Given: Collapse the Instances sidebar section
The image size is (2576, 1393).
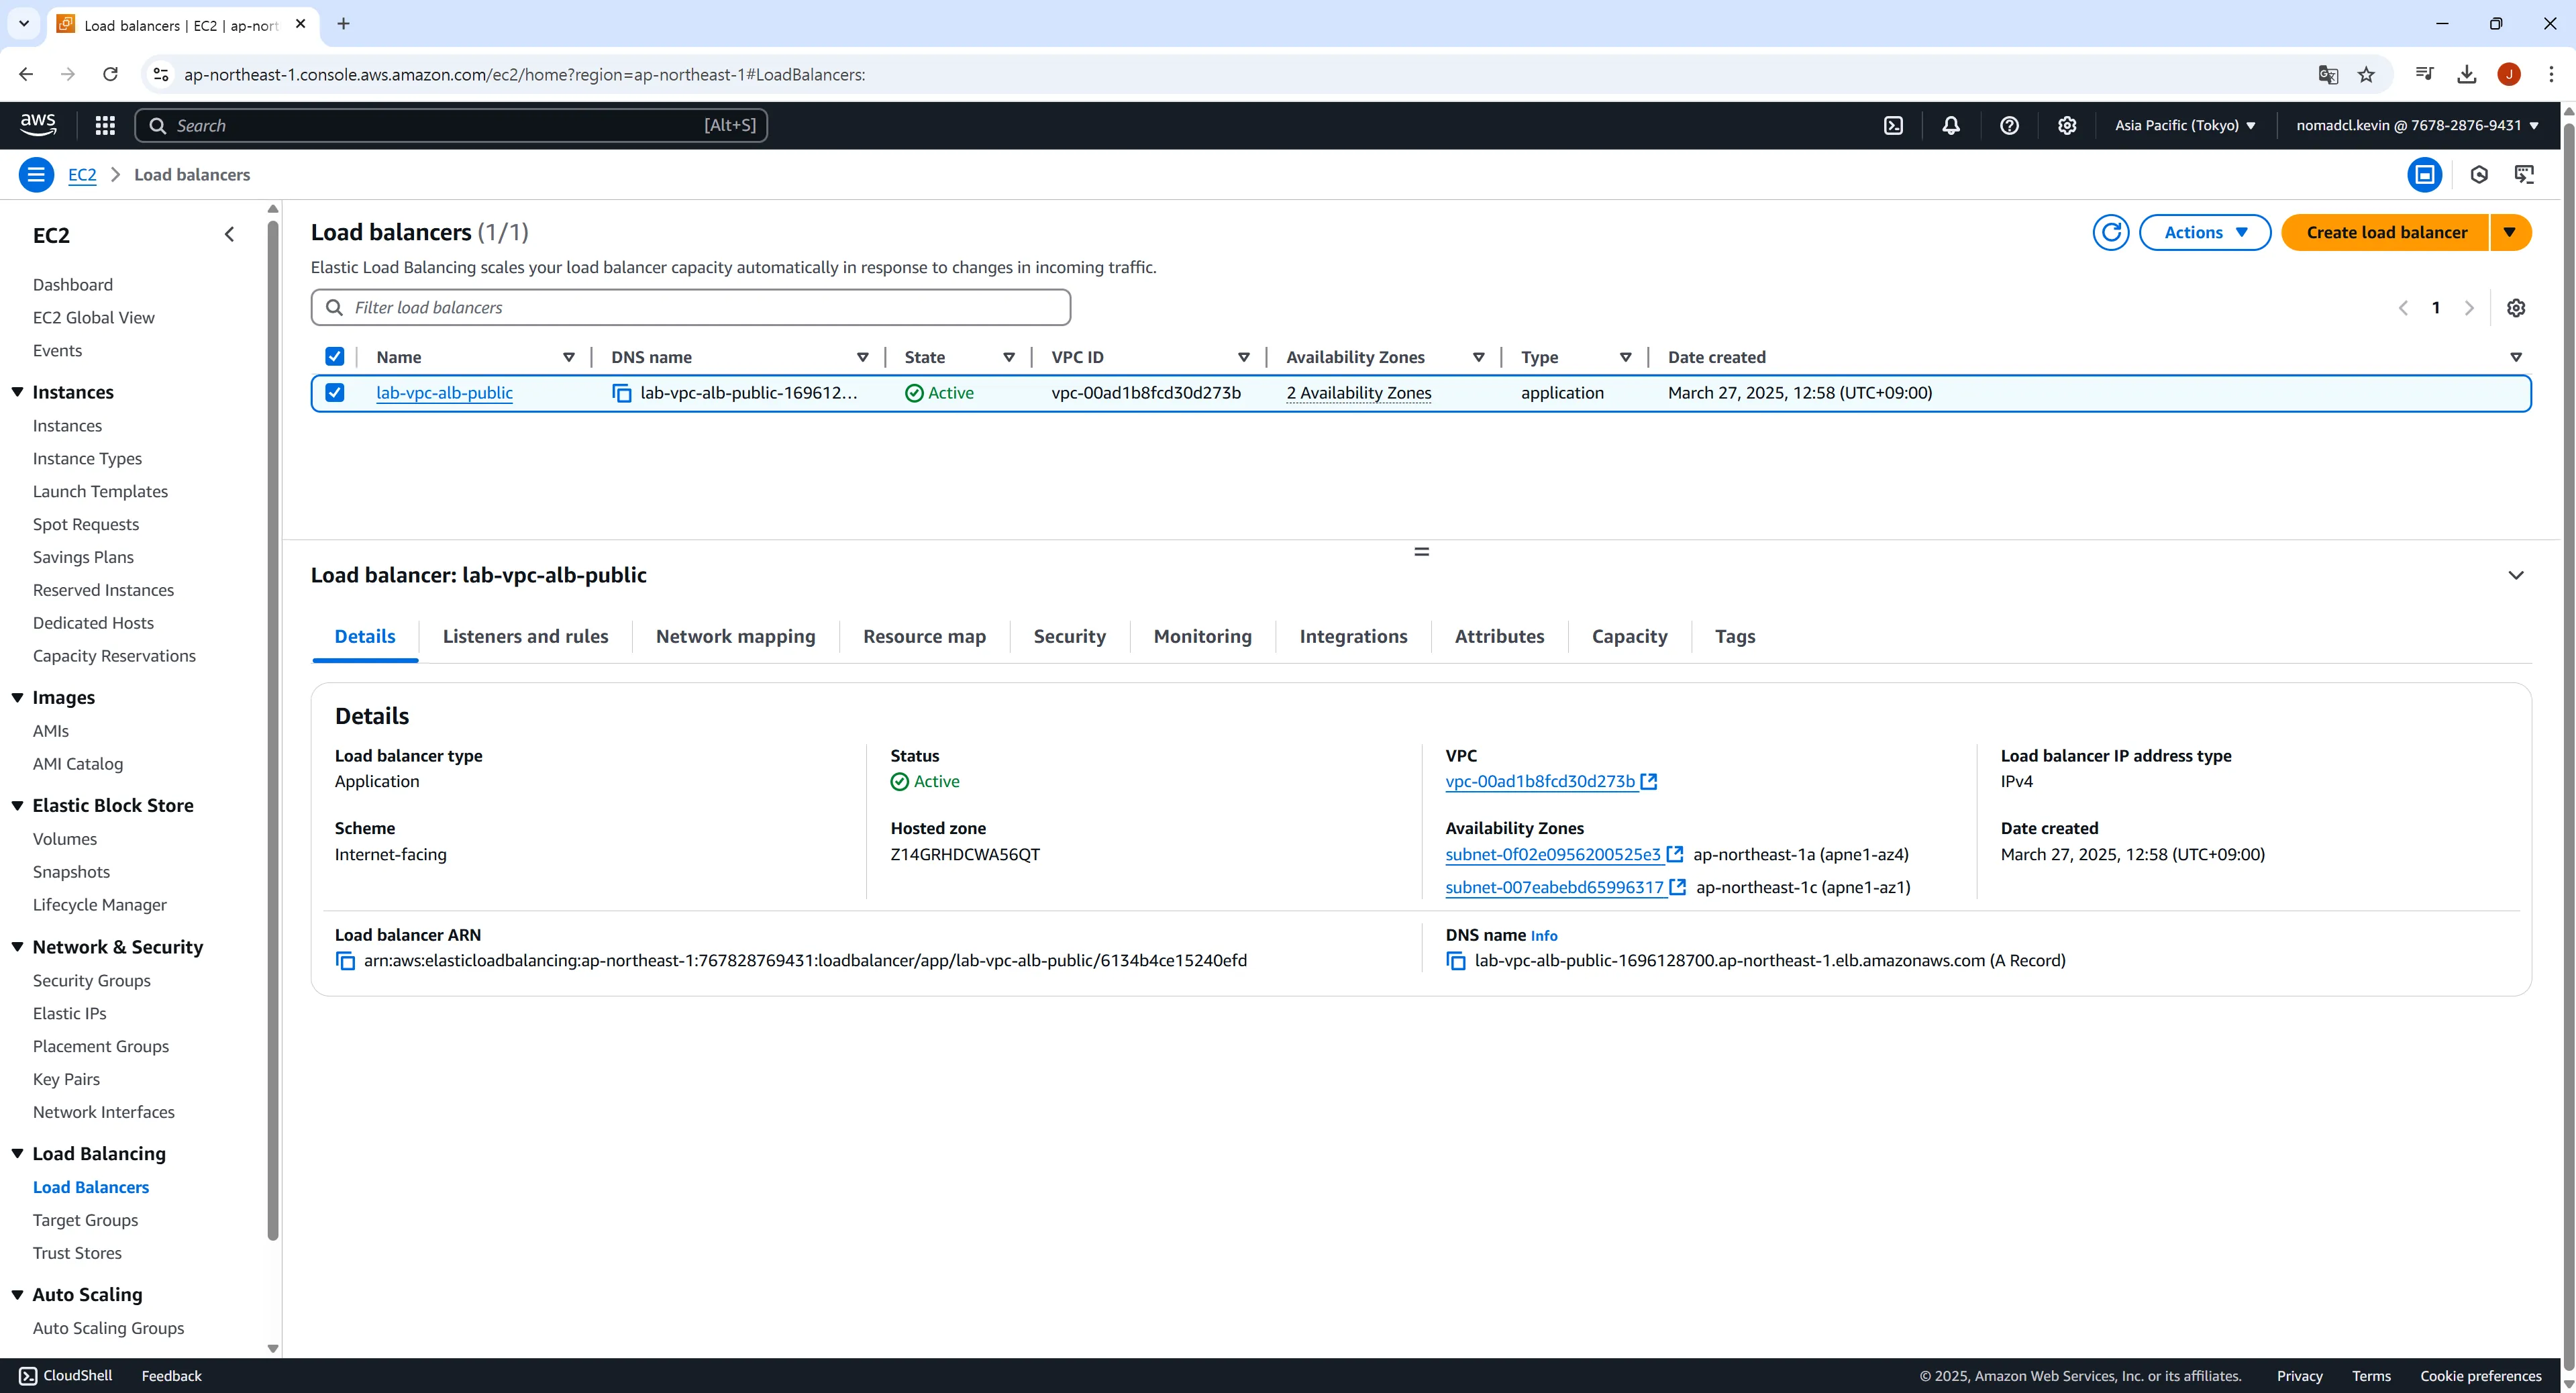Looking at the screenshot, I should pyautogui.click(x=18, y=392).
